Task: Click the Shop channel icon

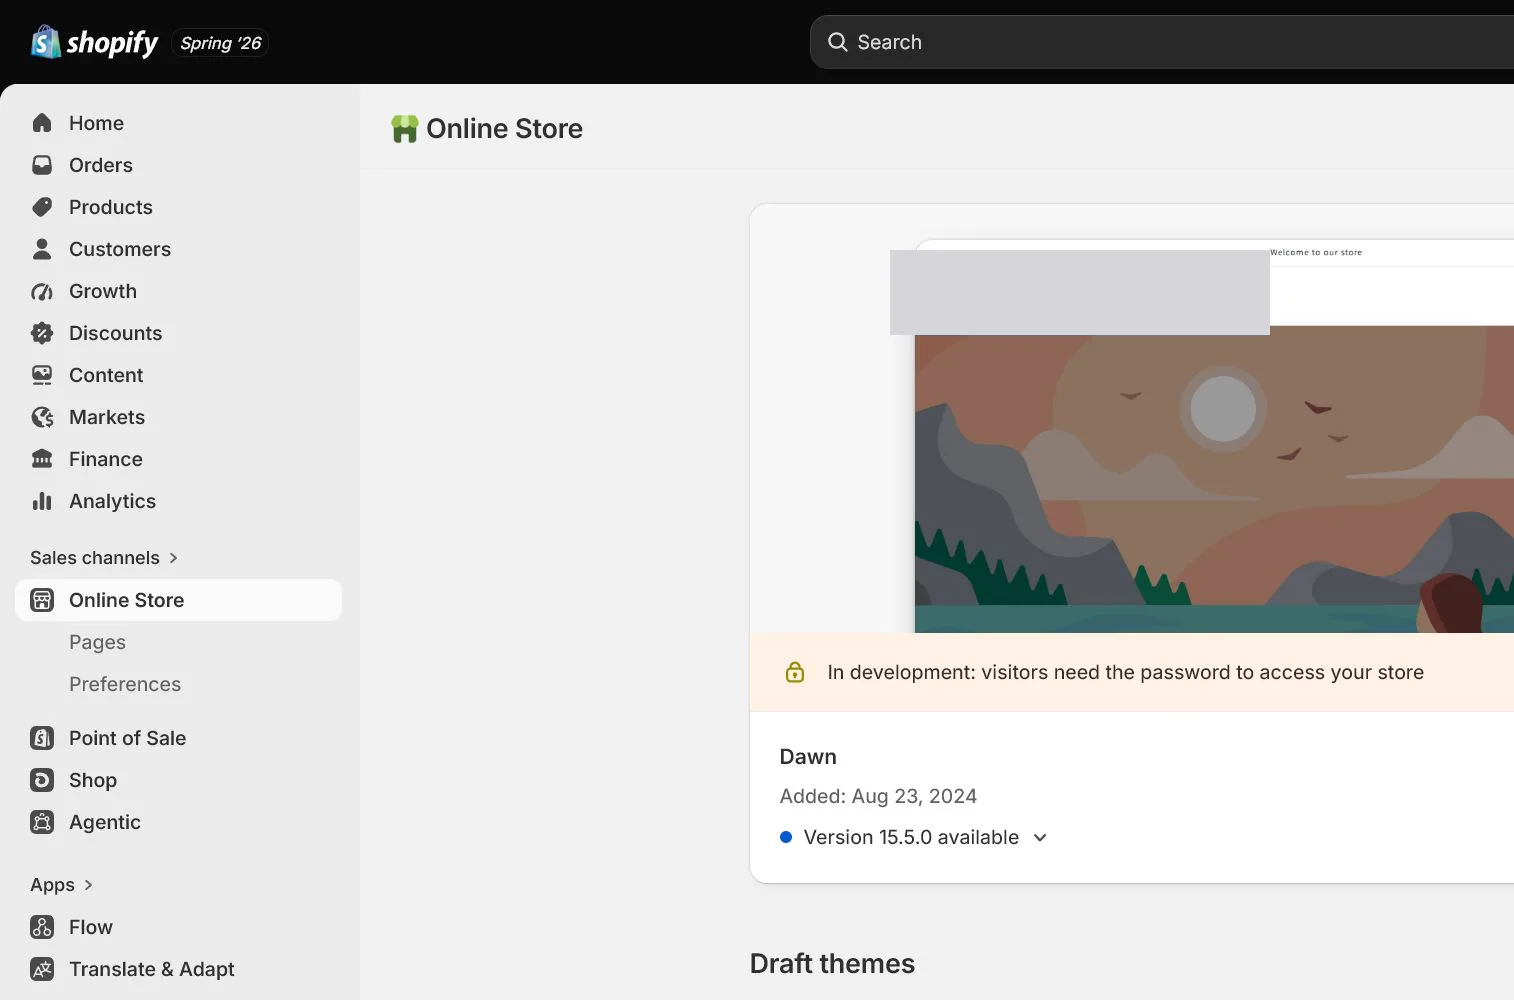Action: pos(42,780)
